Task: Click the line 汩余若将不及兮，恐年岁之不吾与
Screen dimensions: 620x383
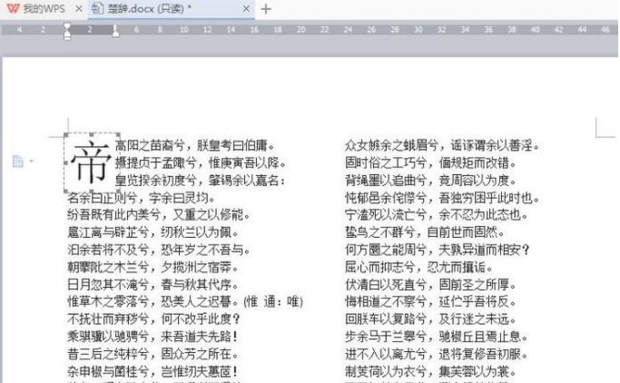Action: (159, 250)
